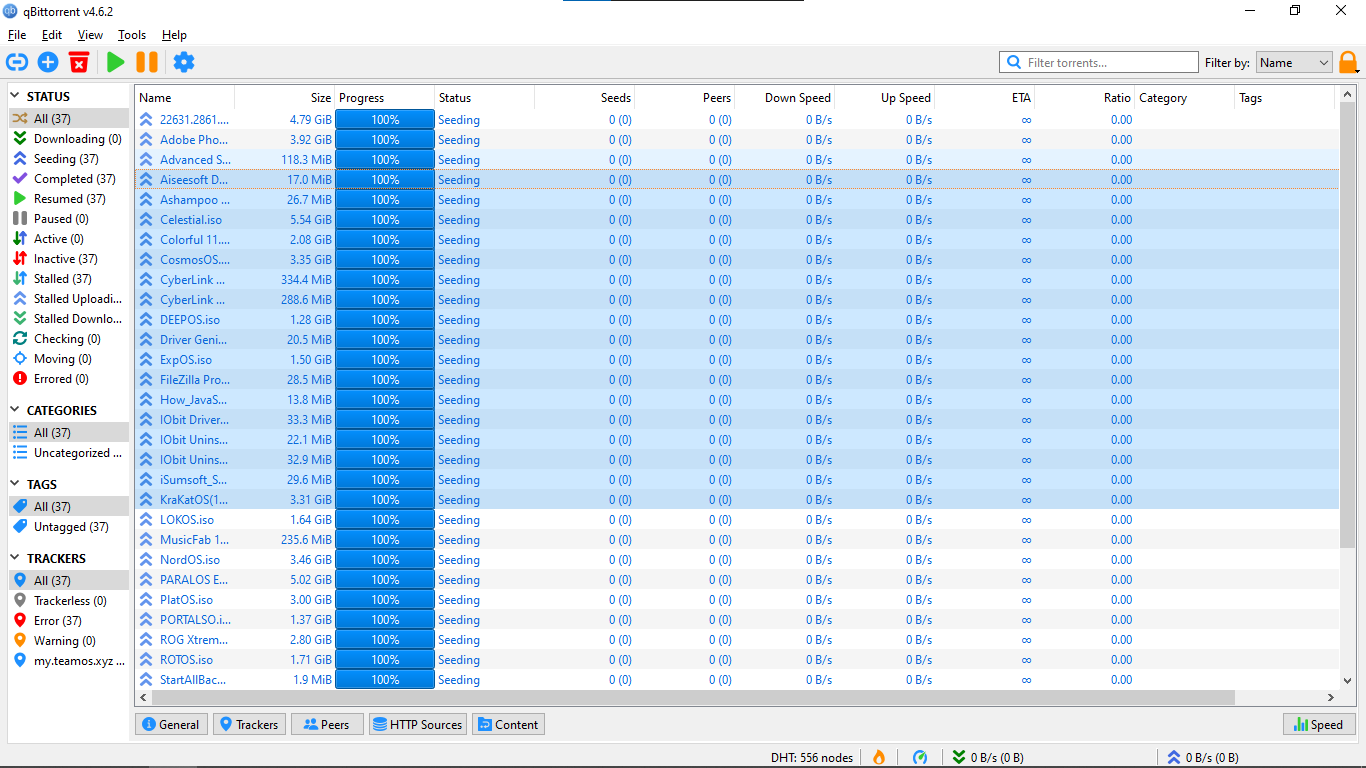Select the Uncategorized category filter
This screenshot has height=768, width=1366.
68,453
